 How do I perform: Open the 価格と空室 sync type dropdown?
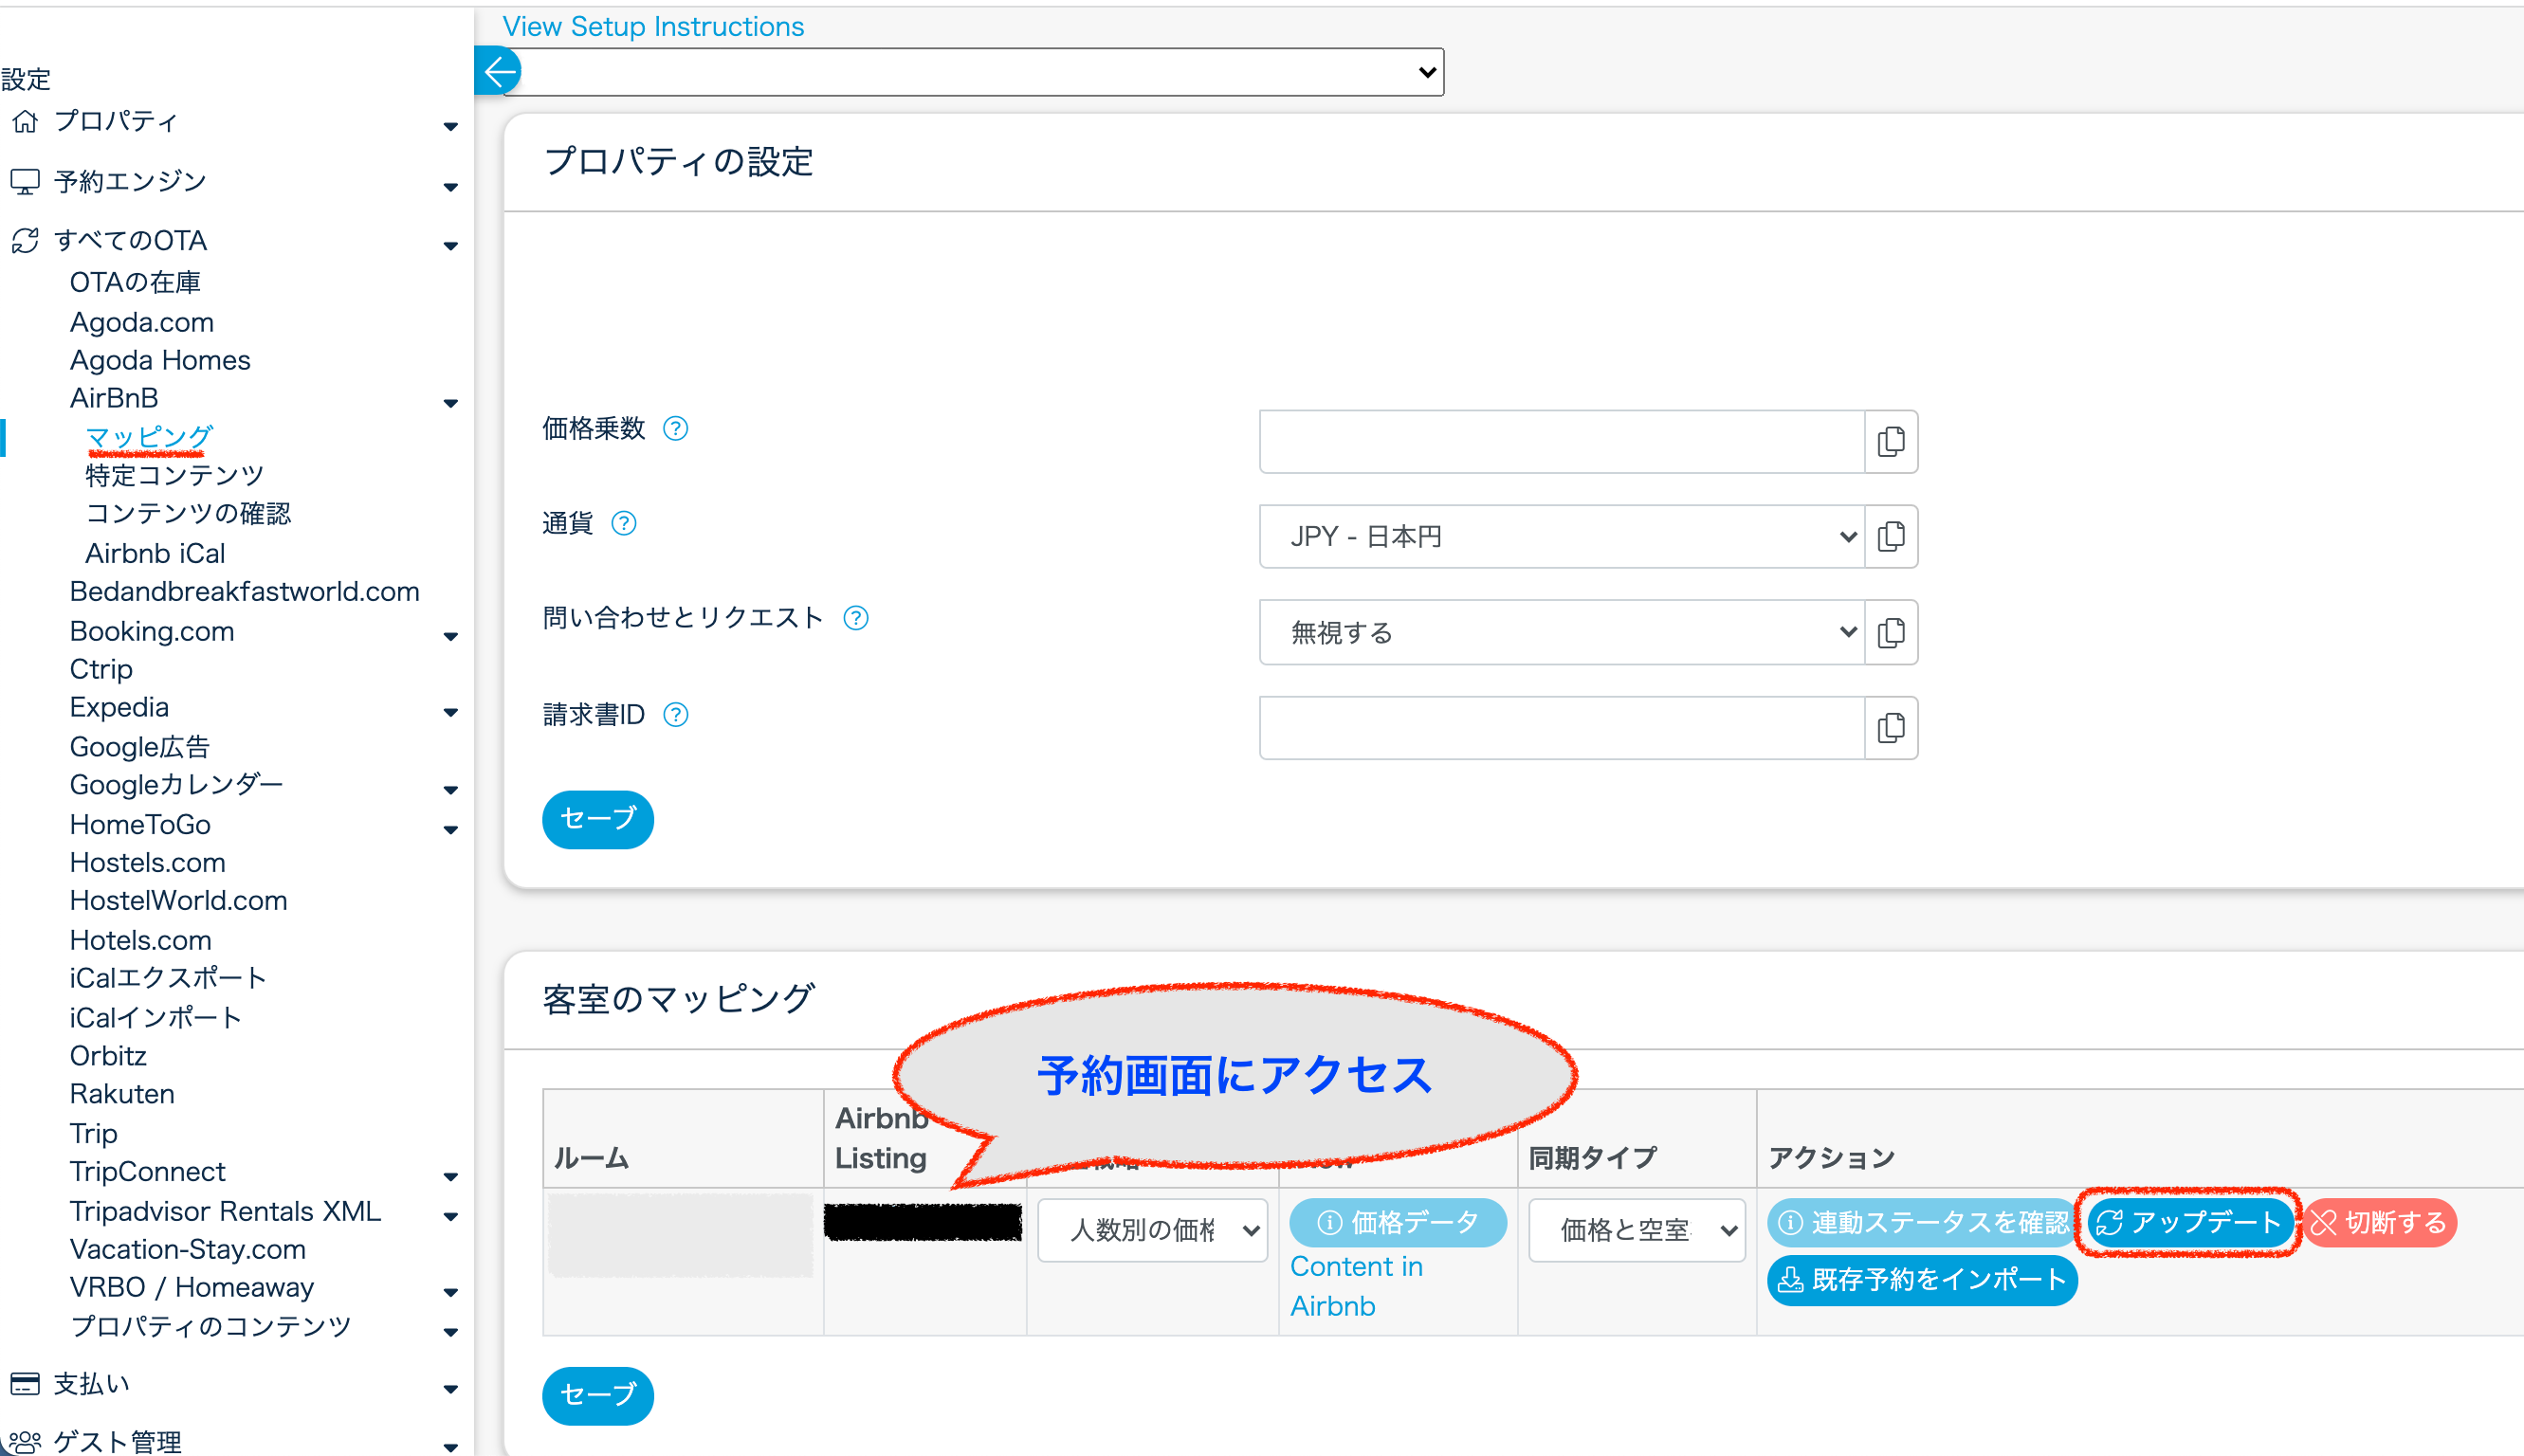tap(1636, 1230)
